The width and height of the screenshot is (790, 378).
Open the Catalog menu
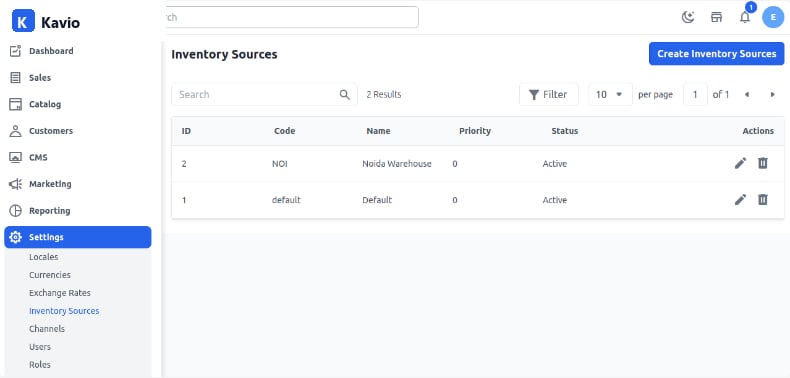coord(78,104)
